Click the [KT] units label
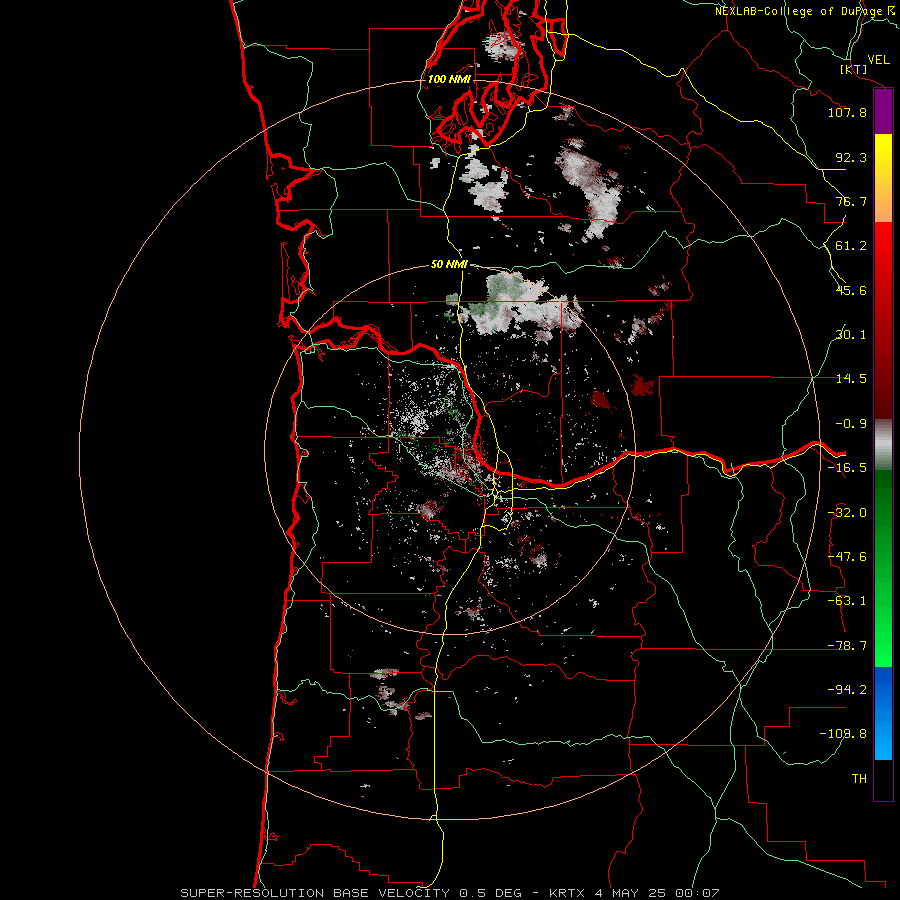 click(853, 69)
